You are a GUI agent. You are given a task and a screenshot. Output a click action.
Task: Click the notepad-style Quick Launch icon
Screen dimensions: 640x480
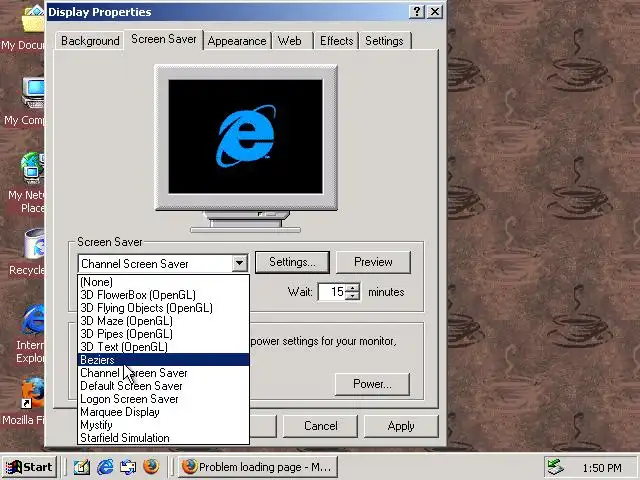[82, 466]
